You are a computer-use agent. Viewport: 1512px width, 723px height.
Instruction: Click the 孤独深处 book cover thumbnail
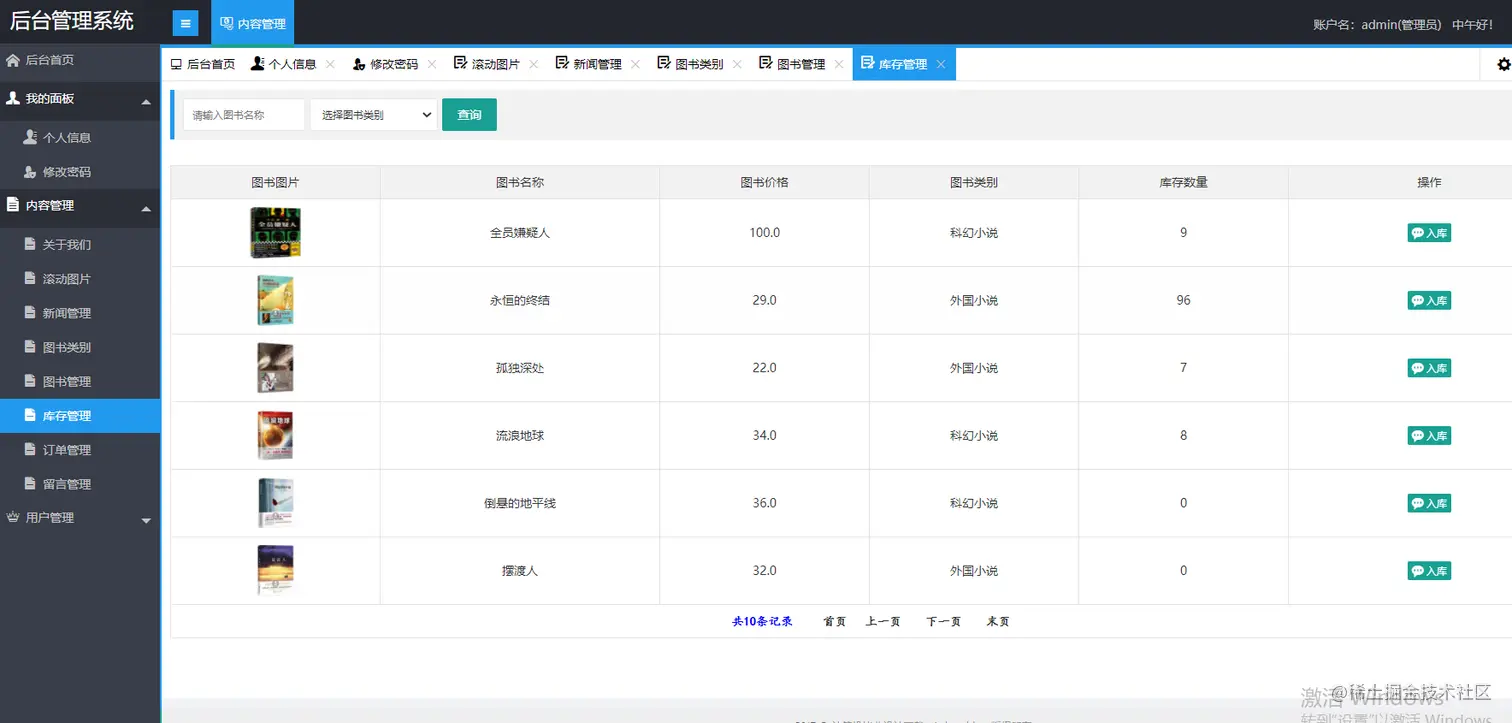pos(275,368)
